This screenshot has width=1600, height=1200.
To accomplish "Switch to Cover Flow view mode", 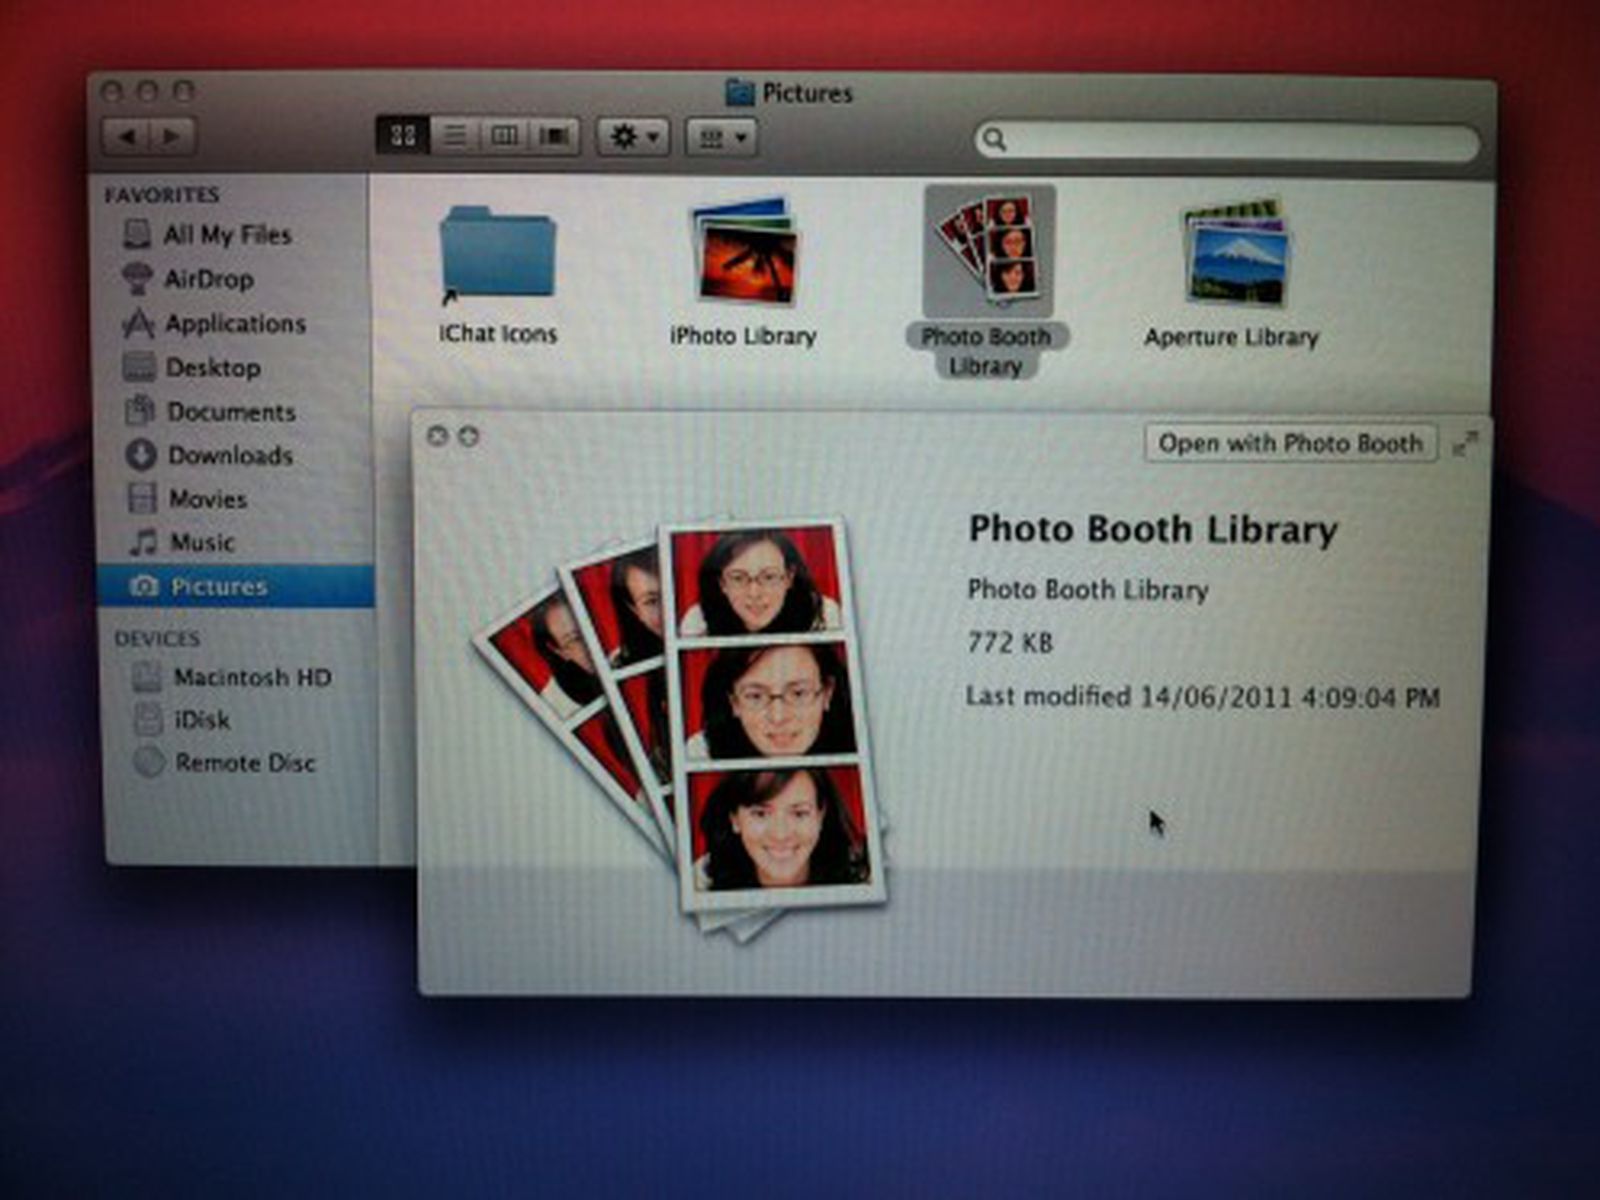I will tap(555, 136).
